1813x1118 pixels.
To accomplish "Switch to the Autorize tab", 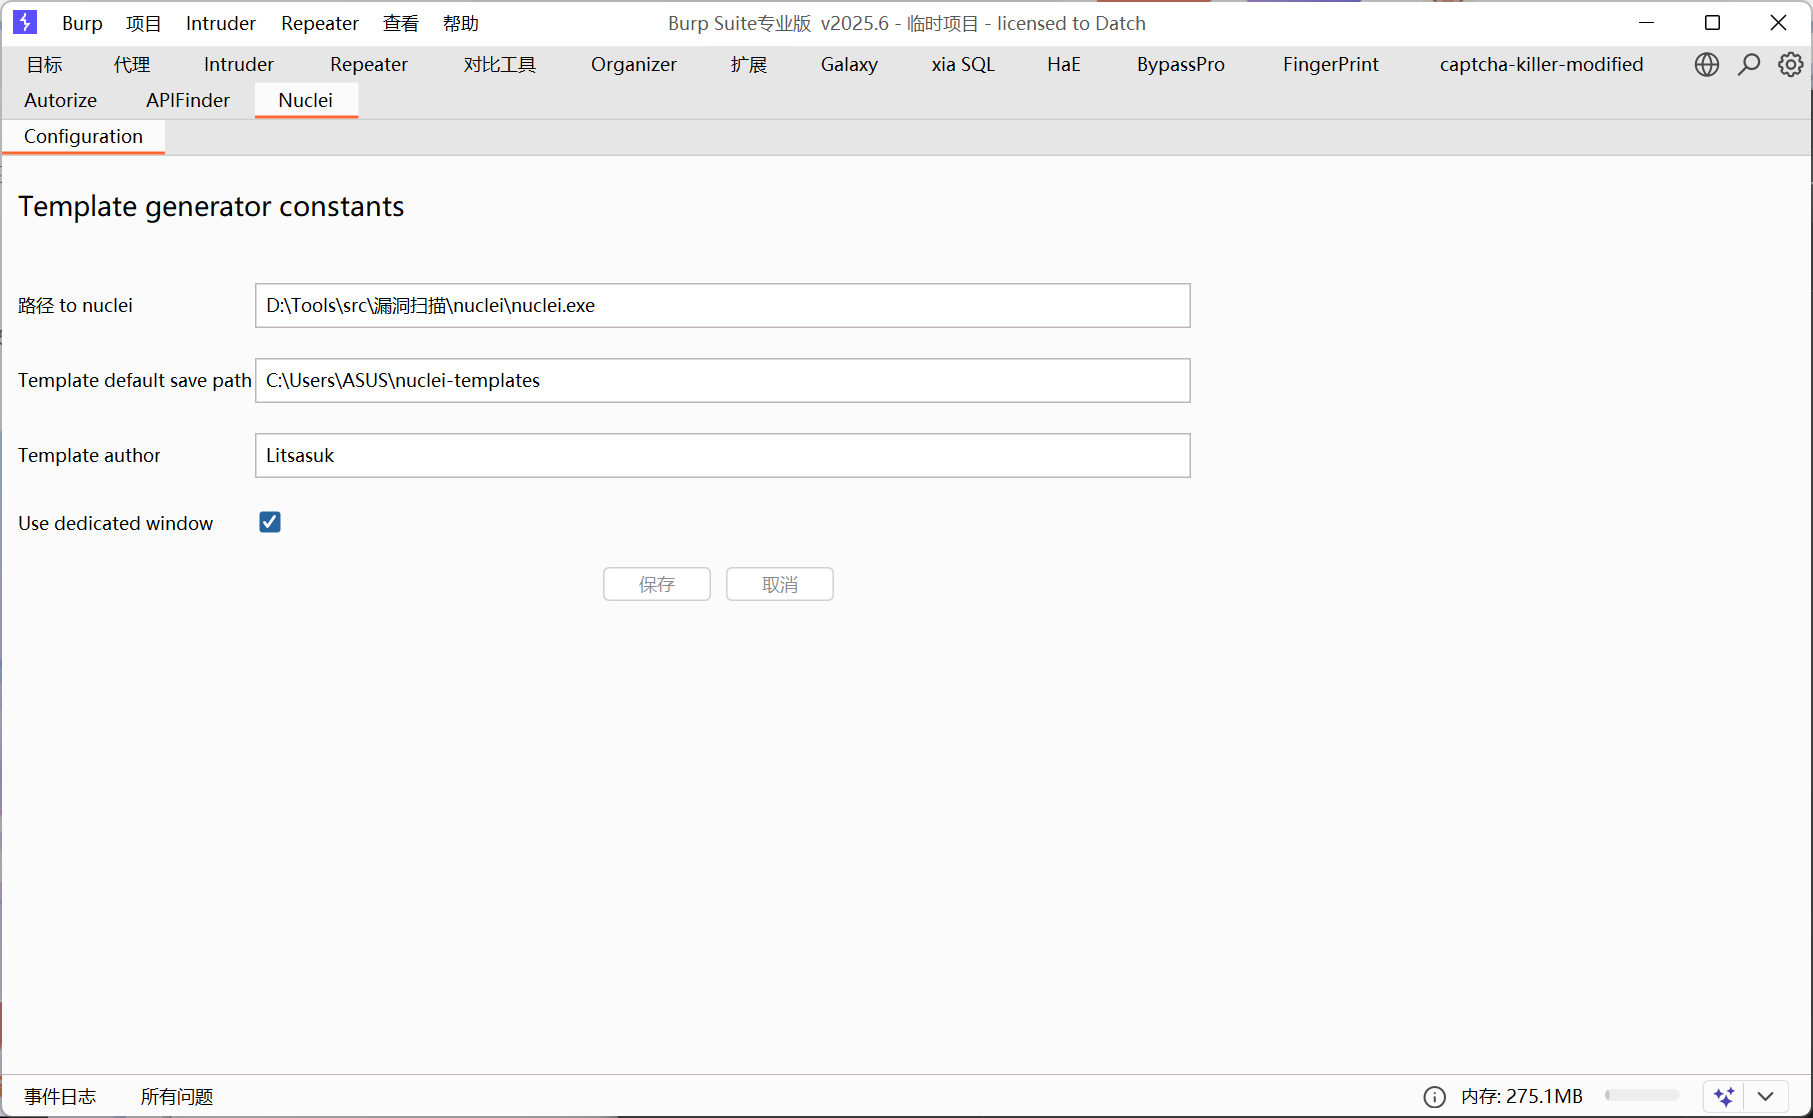I will coord(61,101).
